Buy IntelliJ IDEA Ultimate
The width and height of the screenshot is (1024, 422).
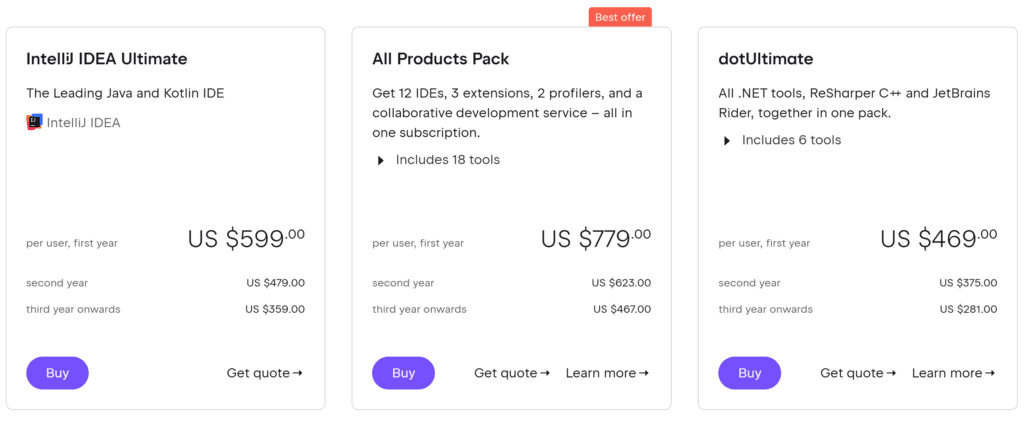(57, 373)
